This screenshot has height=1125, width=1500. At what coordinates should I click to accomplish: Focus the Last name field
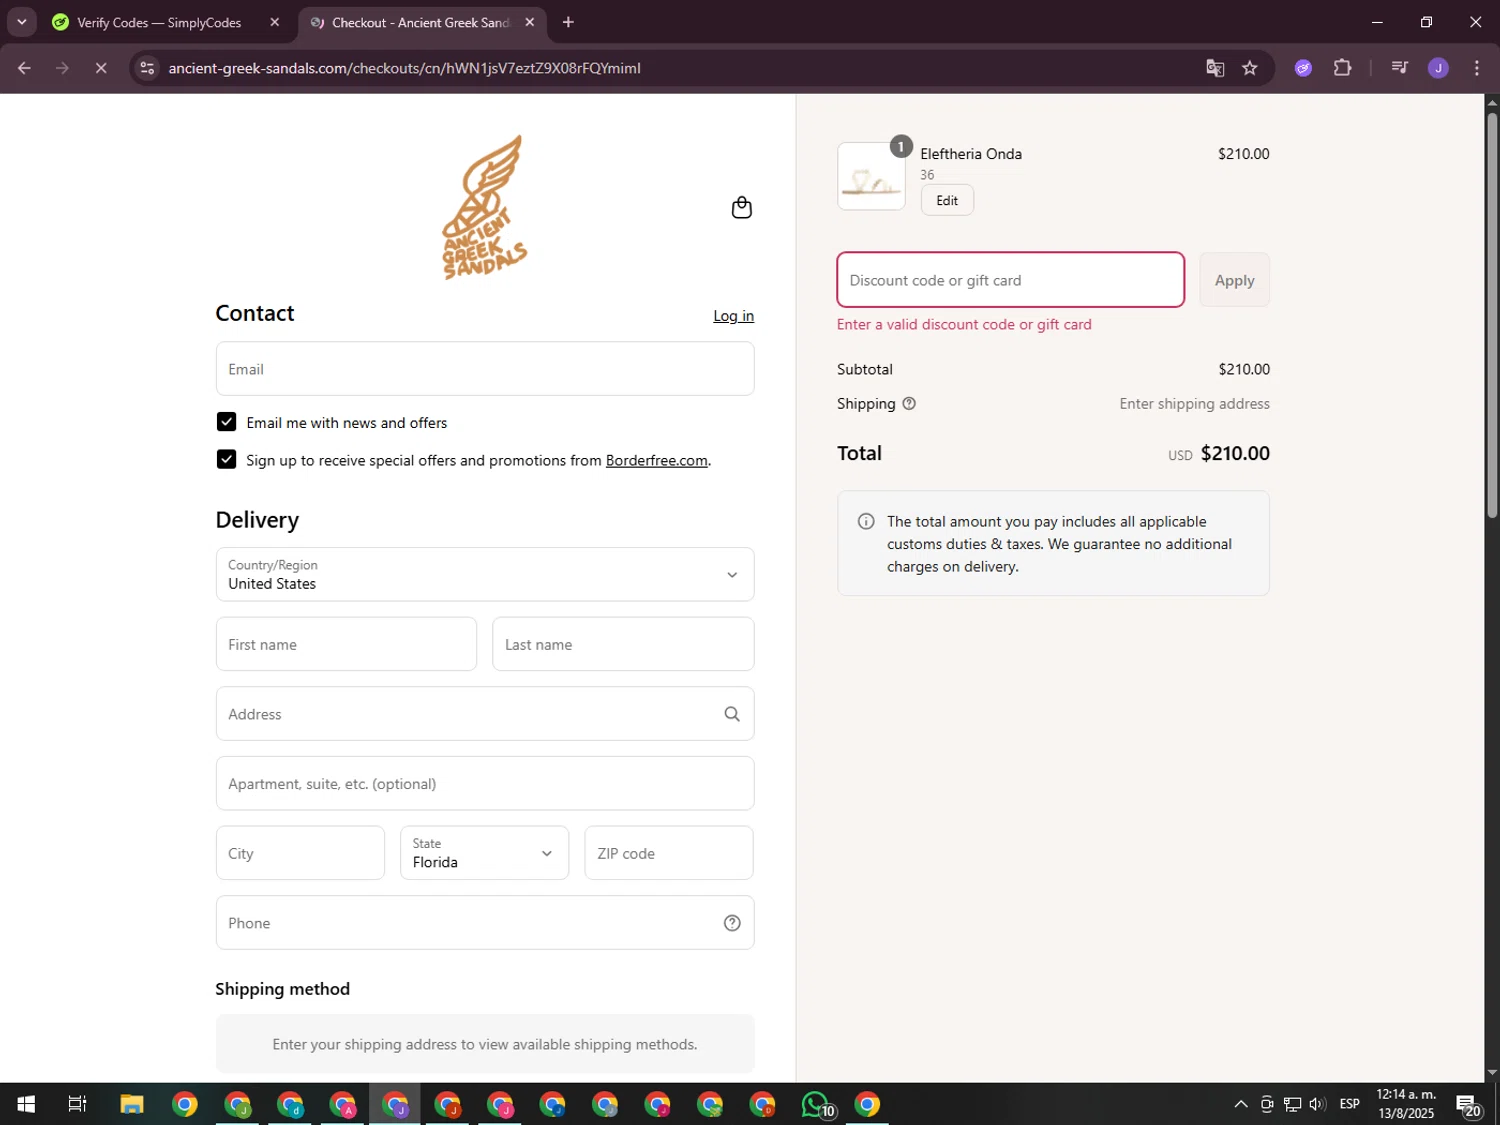[623, 644]
